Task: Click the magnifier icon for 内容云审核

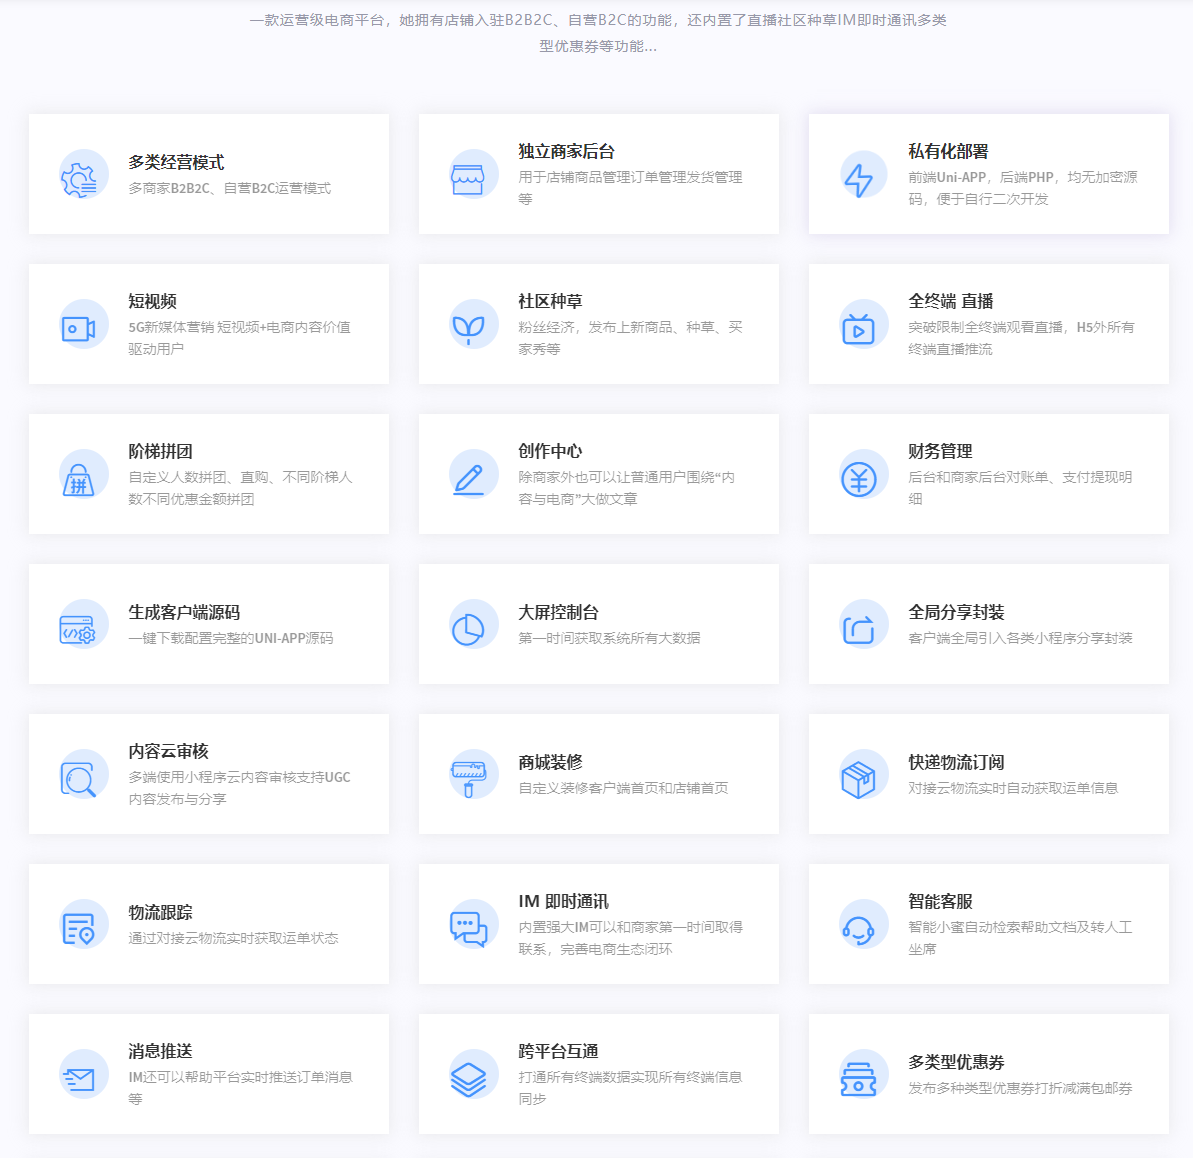Action: coord(80,778)
